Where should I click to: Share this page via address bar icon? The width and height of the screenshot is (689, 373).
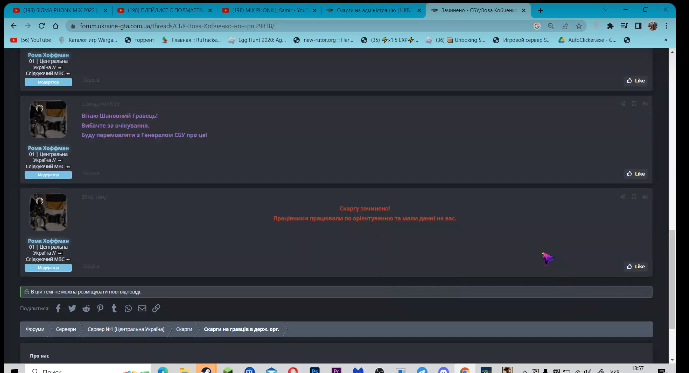565,26
